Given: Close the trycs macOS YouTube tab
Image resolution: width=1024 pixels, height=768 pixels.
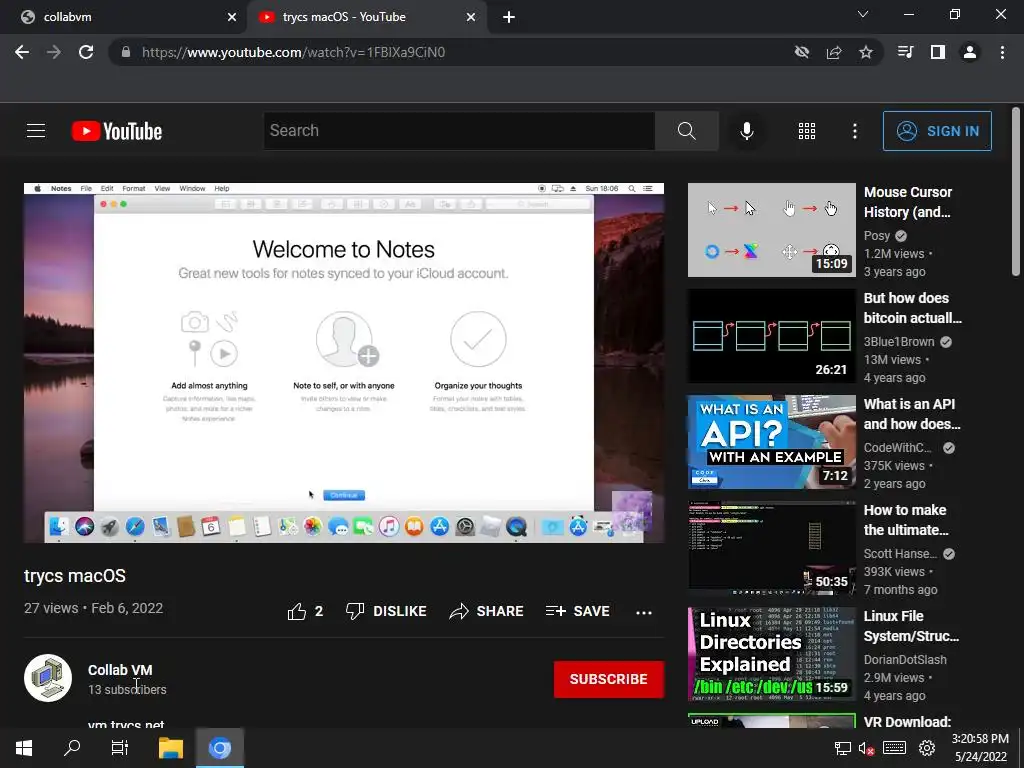Looking at the screenshot, I should click(x=471, y=17).
